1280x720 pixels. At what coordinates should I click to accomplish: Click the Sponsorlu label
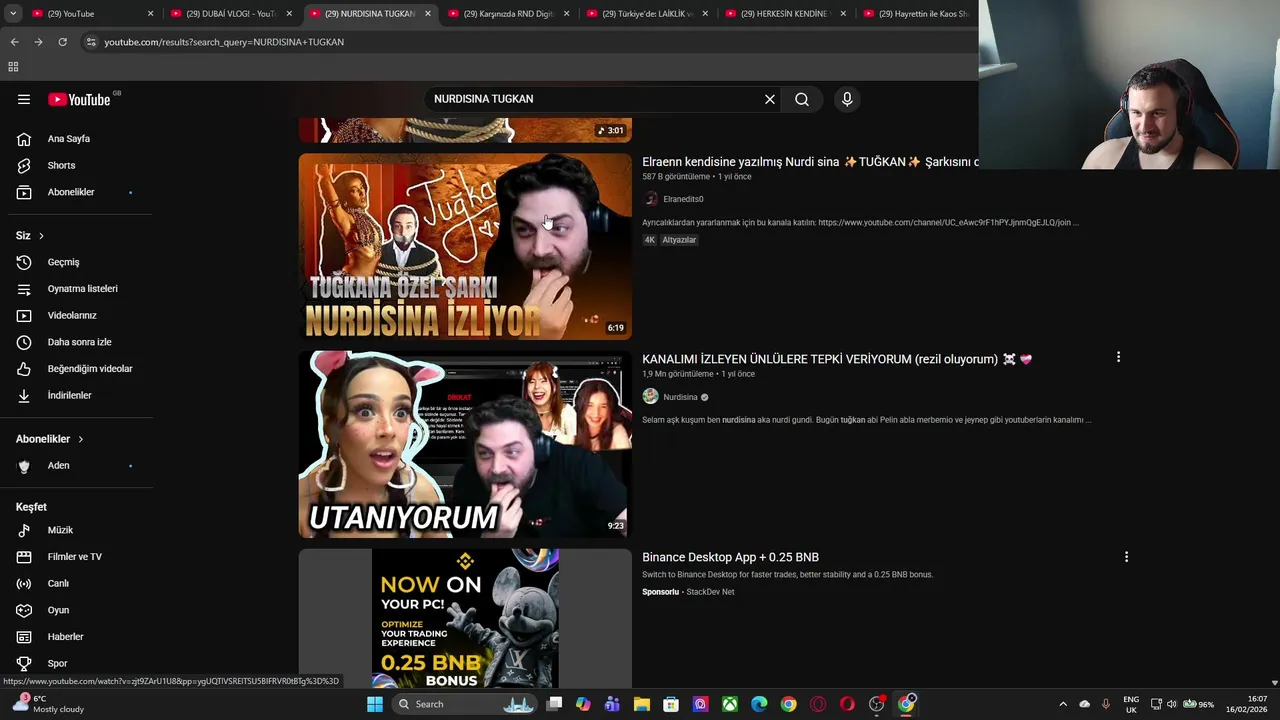coord(660,592)
